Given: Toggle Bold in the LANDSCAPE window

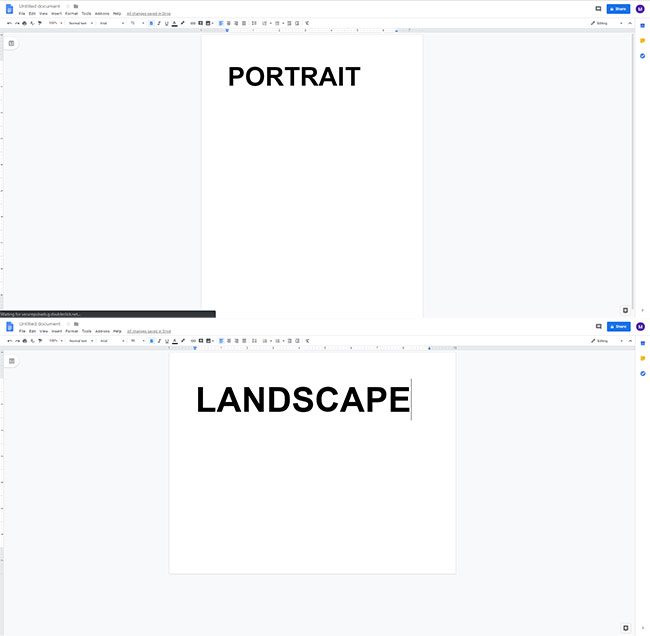Looking at the screenshot, I should 152,341.
